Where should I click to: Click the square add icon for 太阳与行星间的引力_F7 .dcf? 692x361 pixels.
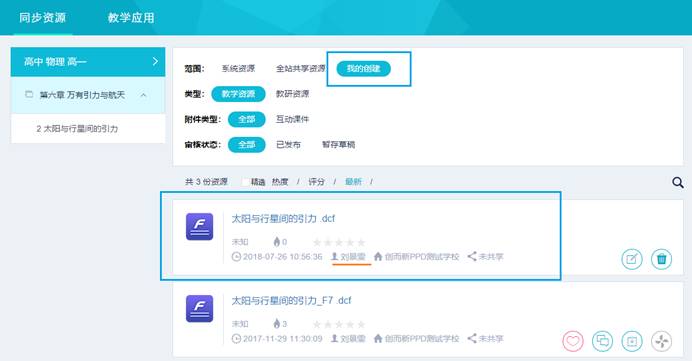(632, 341)
